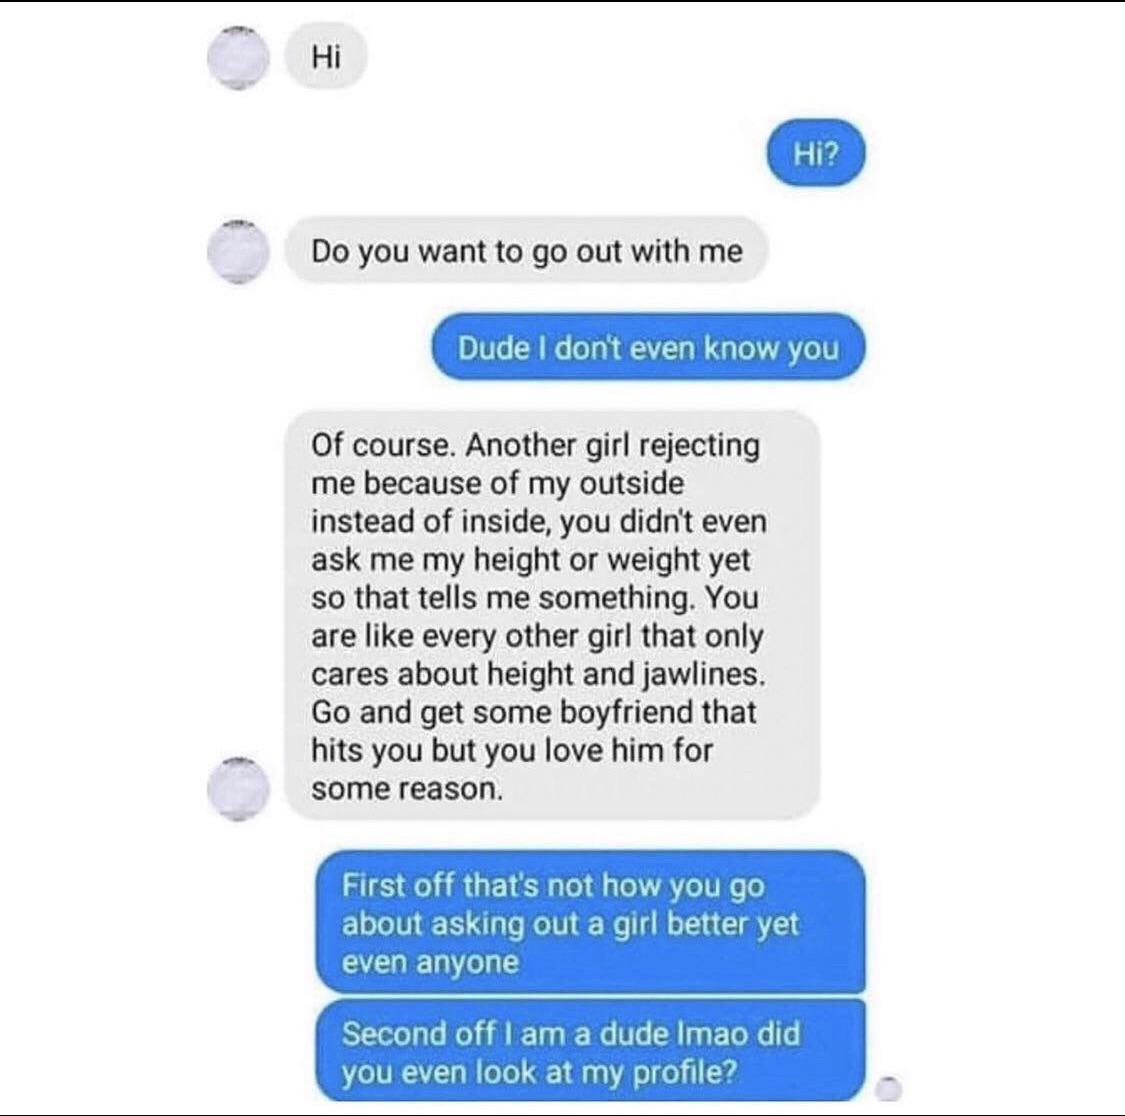Tap the avatar beside the long gray message
Screen dimensions: 1125x1116
pyautogui.click(x=239, y=788)
